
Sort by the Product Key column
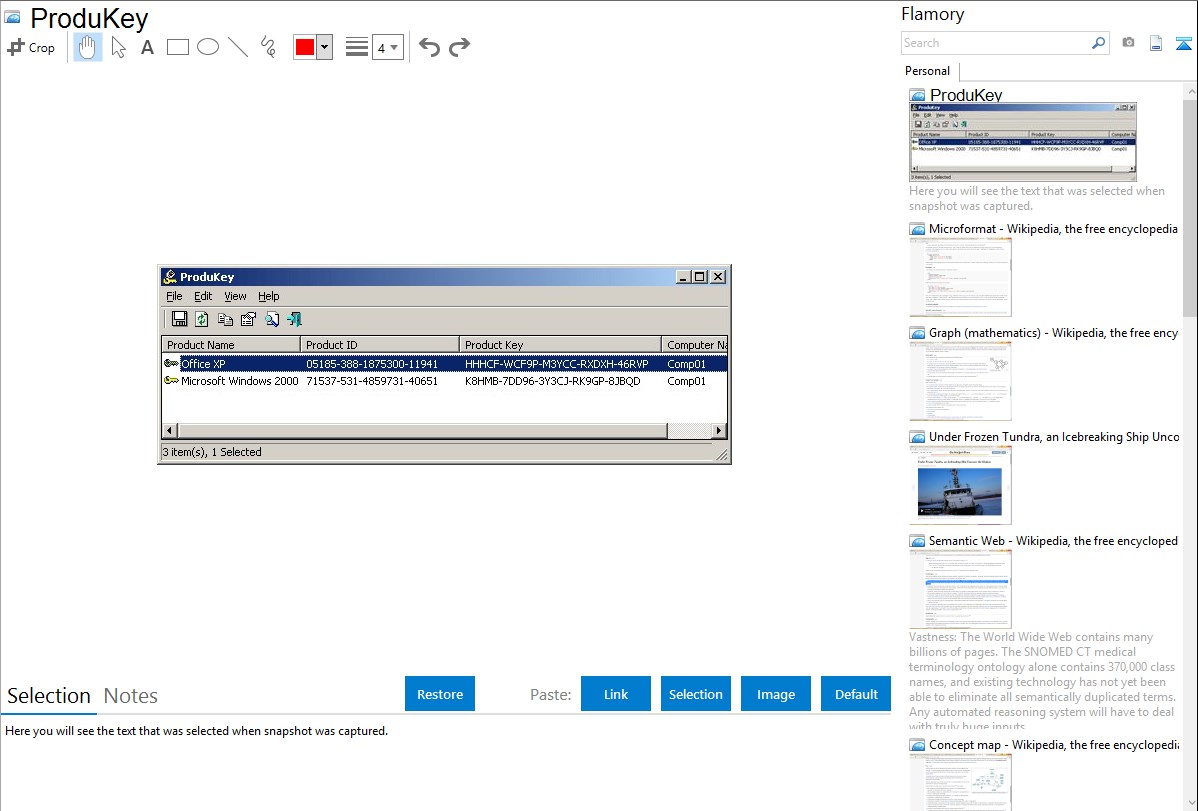(x=560, y=345)
